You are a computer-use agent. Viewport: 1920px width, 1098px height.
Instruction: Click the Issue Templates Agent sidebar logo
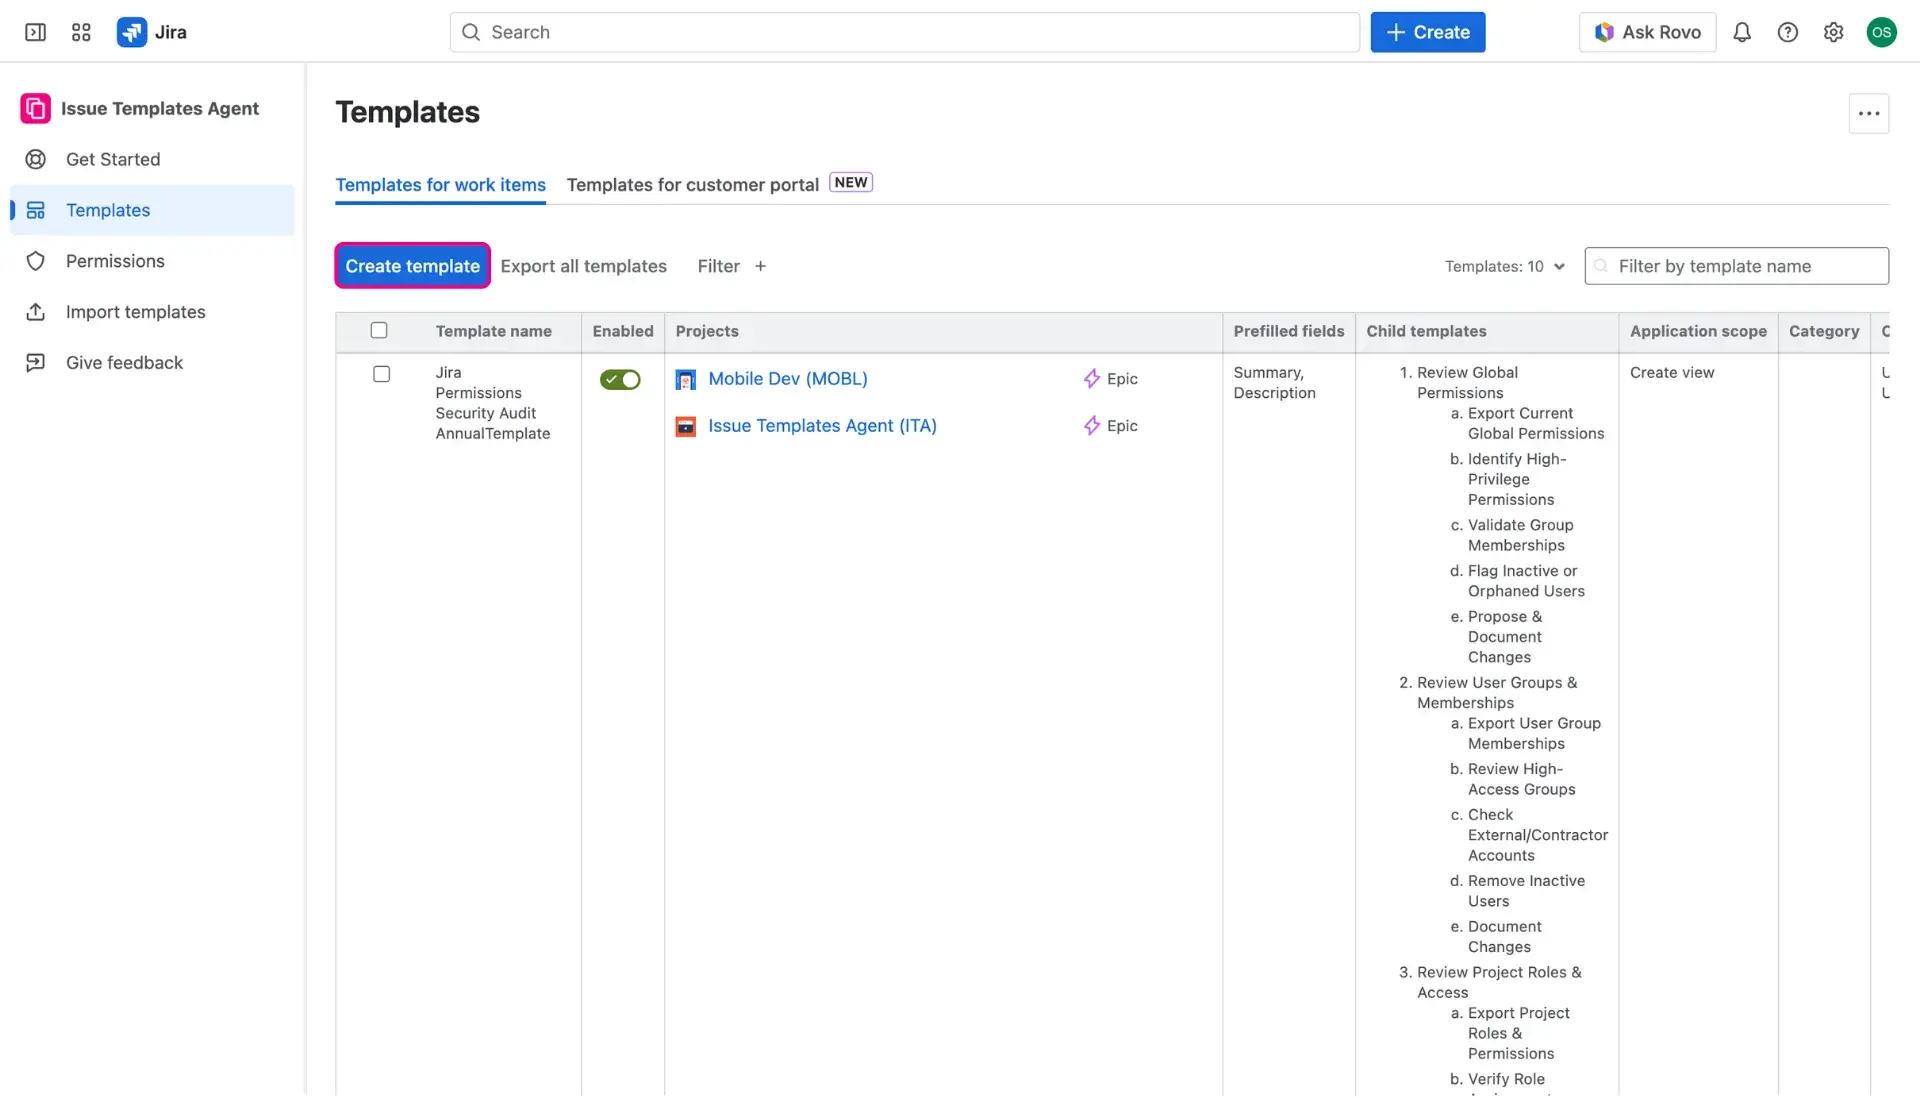click(x=34, y=108)
